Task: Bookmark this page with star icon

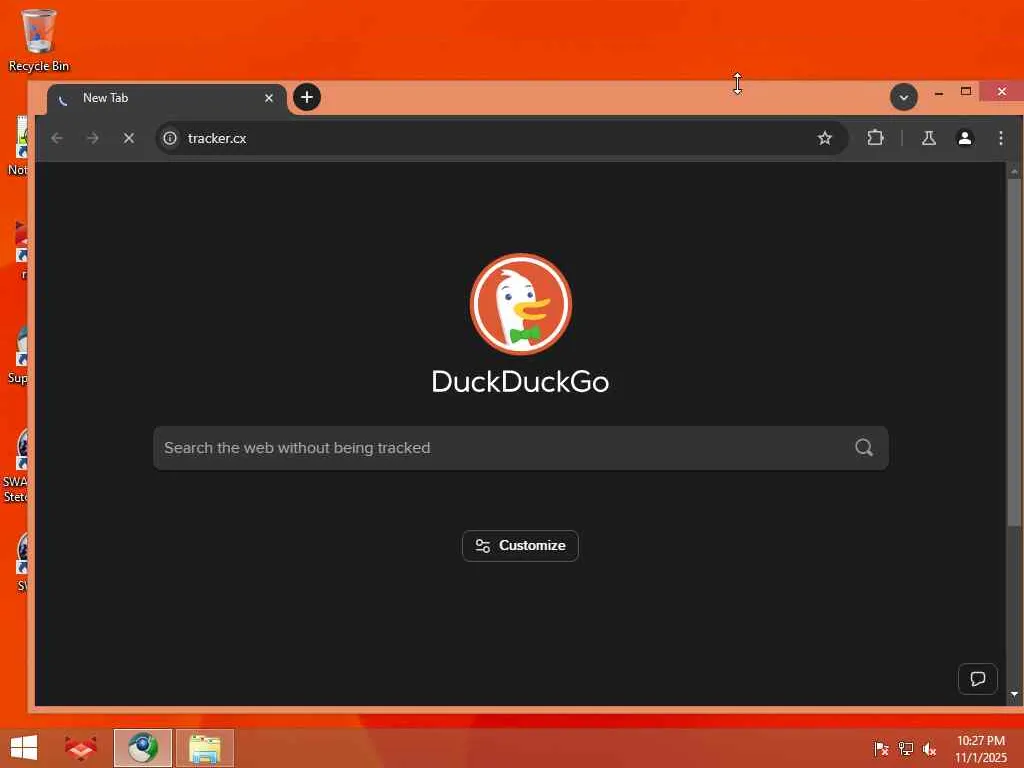Action: (x=824, y=138)
